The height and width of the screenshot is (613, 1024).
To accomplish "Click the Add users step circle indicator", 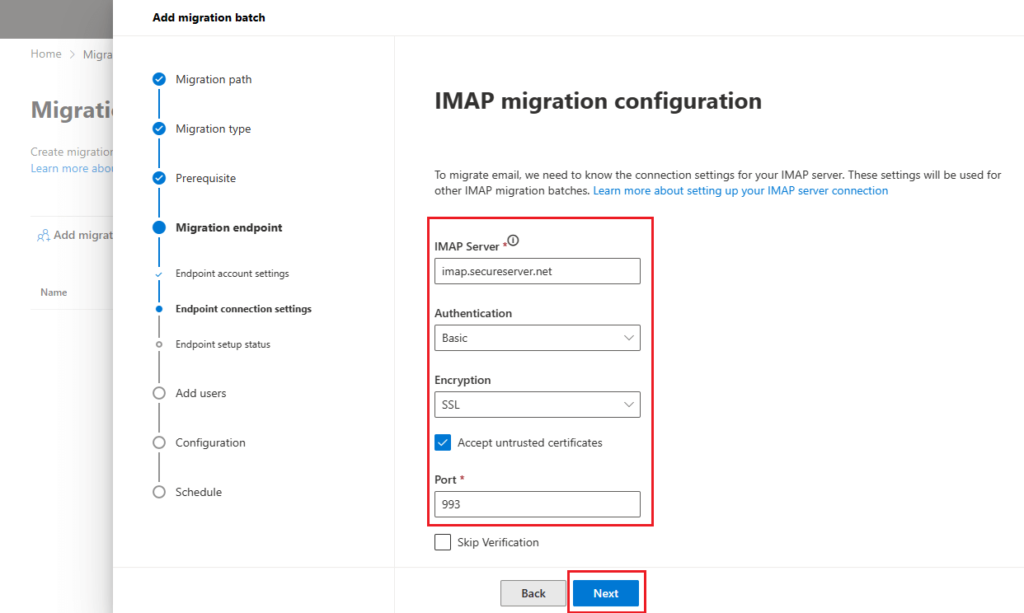I will pyautogui.click(x=159, y=393).
